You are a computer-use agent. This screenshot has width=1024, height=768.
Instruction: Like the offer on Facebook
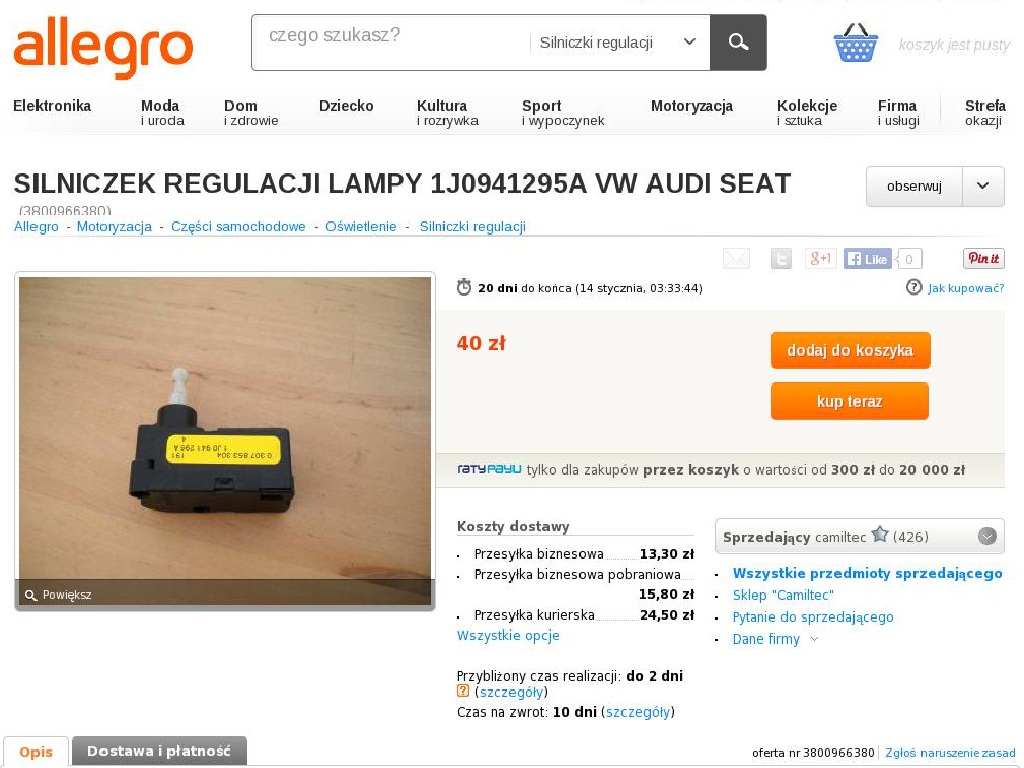pos(867,259)
